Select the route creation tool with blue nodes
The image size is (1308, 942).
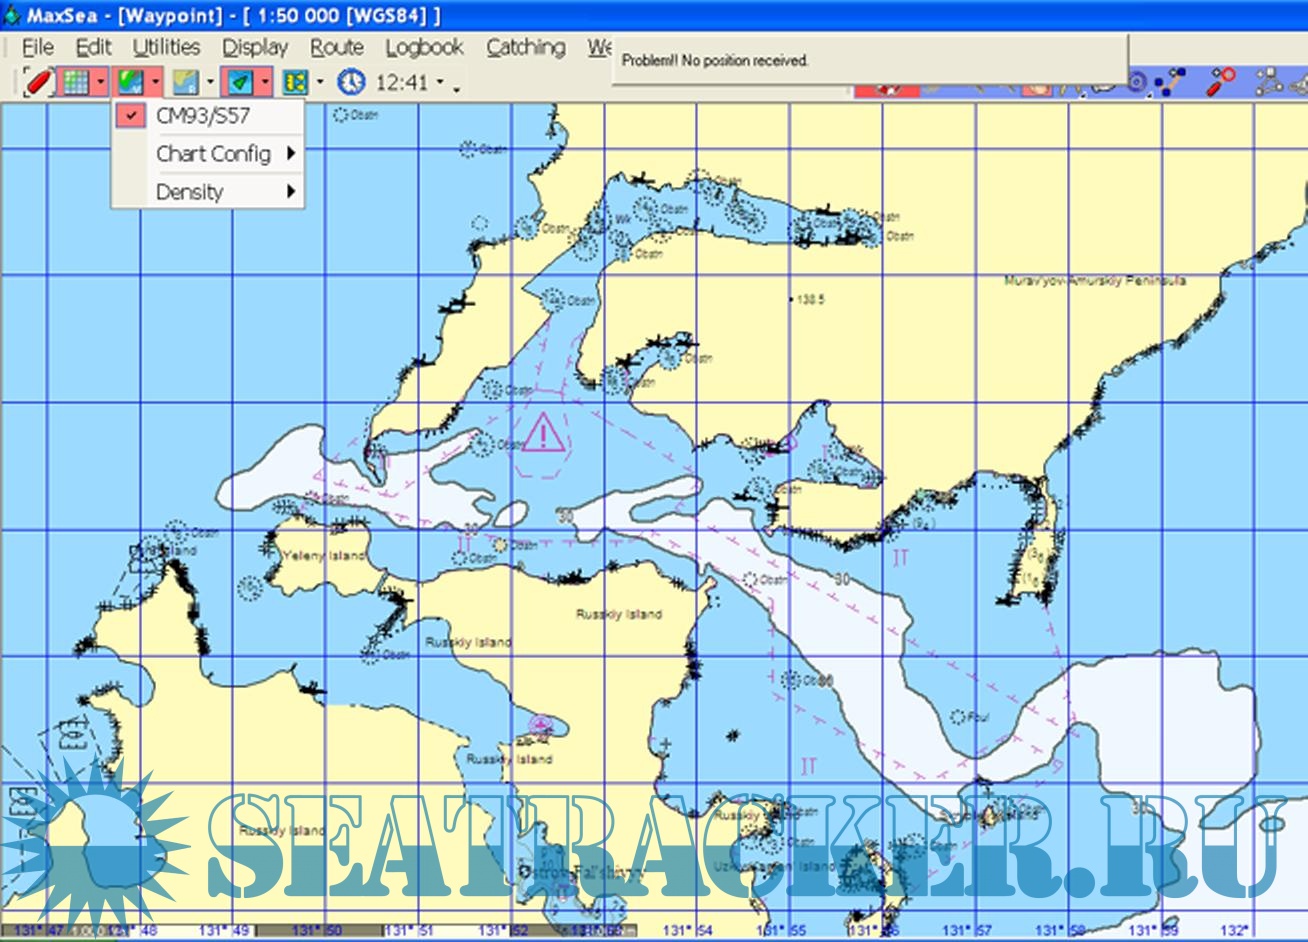click(1169, 81)
